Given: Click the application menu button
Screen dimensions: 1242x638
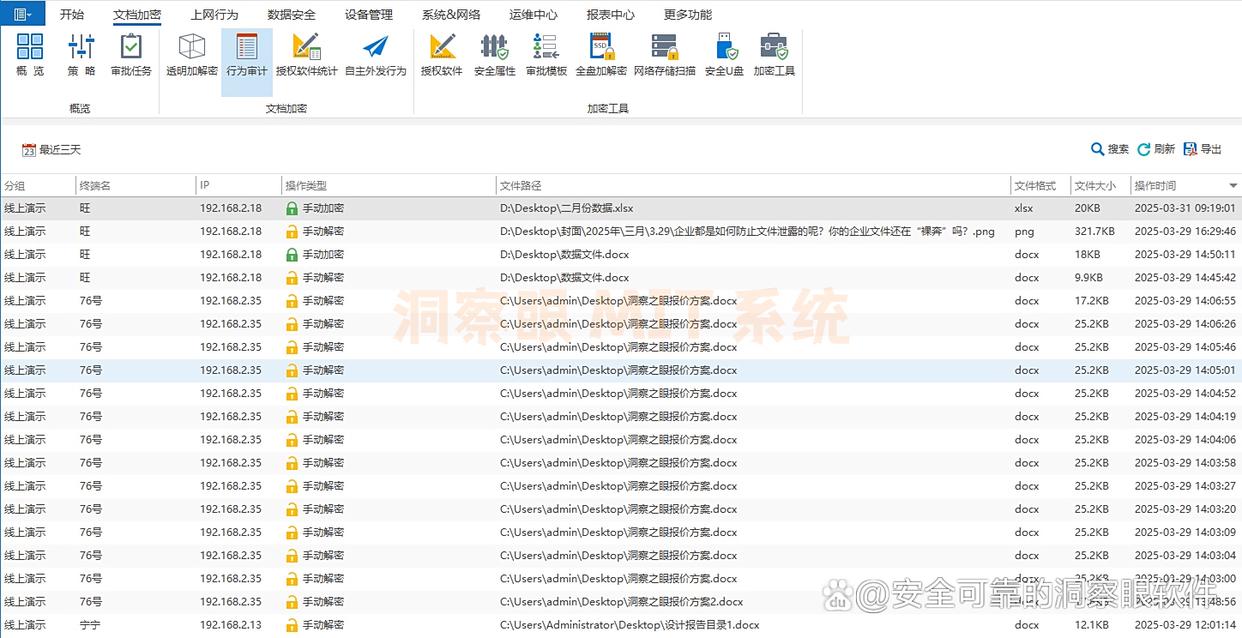Looking at the screenshot, I should [x=22, y=14].
